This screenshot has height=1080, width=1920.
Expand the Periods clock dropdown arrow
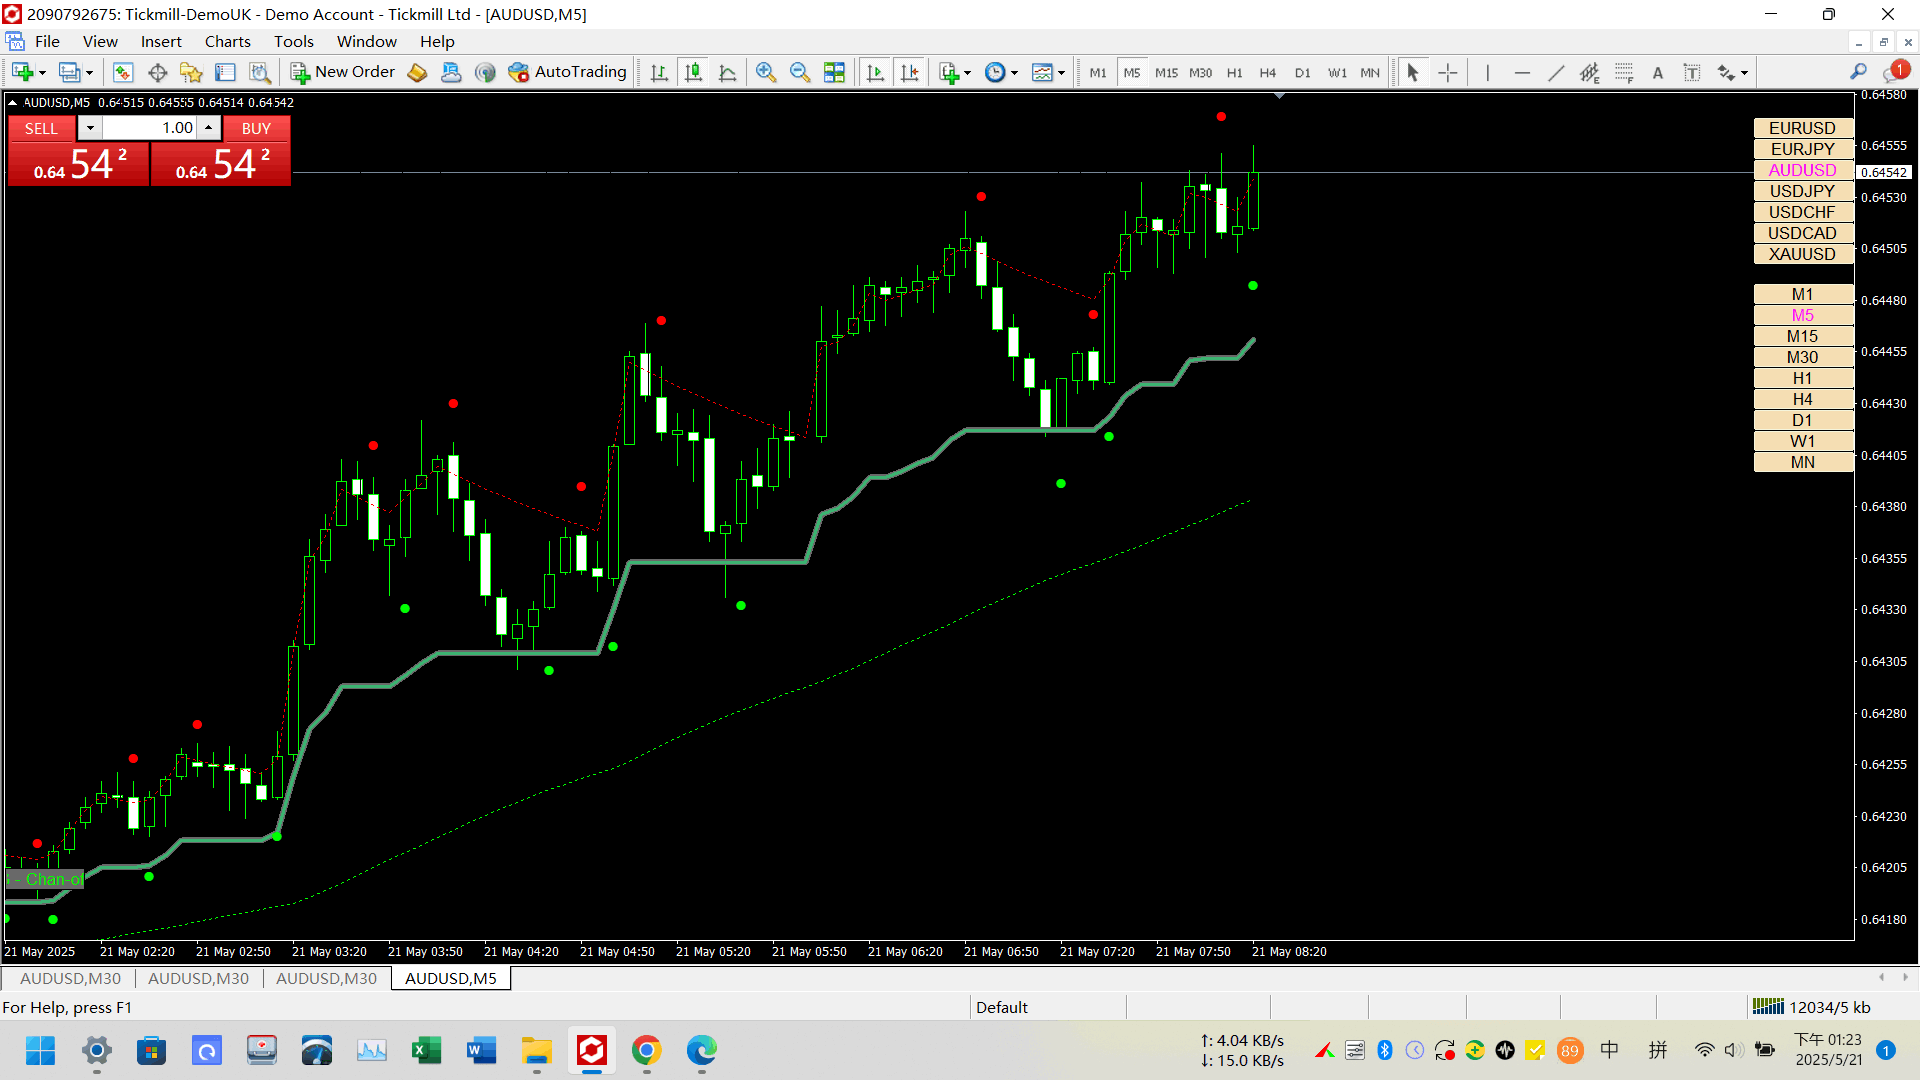(x=1014, y=72)
